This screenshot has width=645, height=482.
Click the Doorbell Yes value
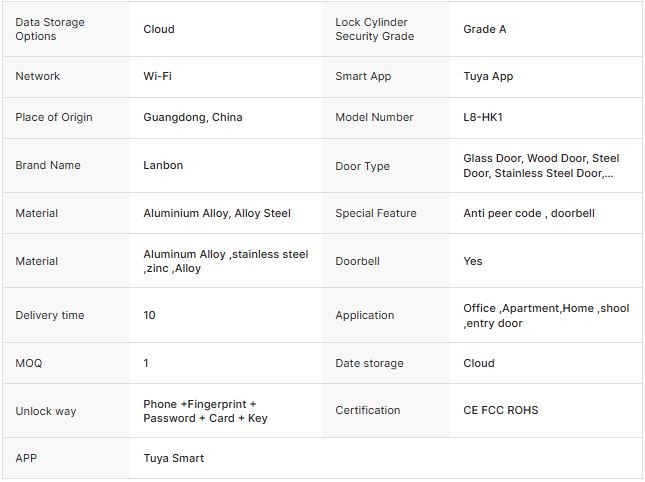click(x=473, y=261)
